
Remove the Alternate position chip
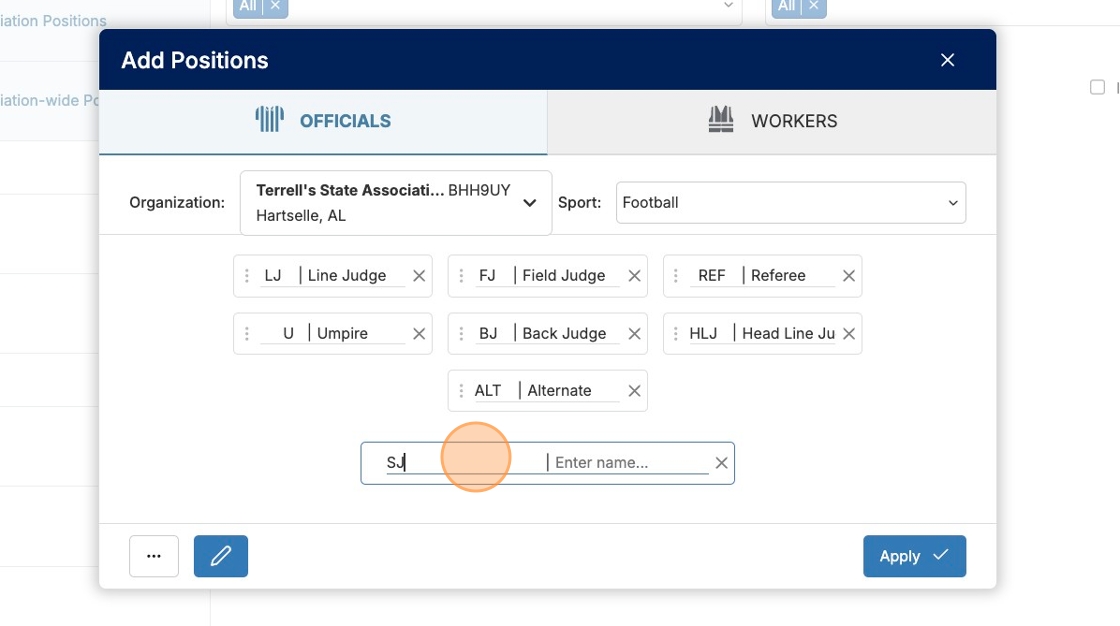coord(634,391)
